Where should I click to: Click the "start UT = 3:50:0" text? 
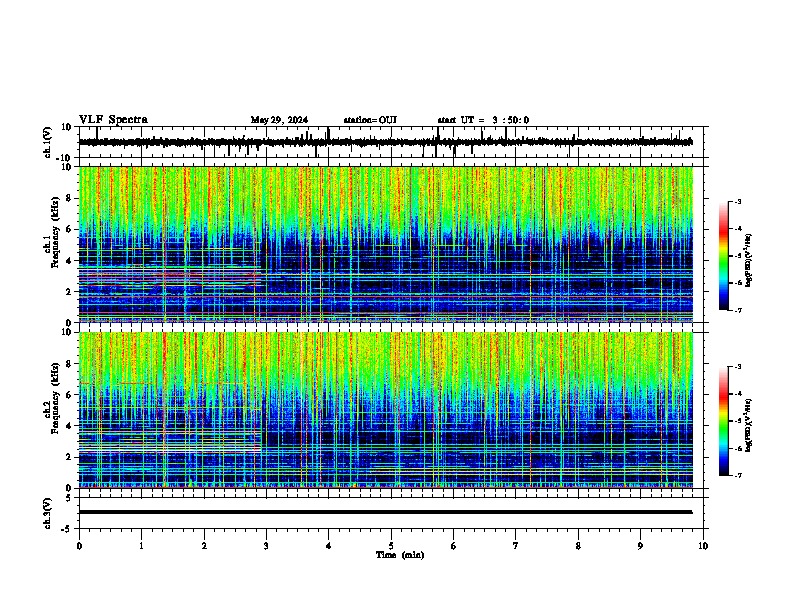point(483,120)
